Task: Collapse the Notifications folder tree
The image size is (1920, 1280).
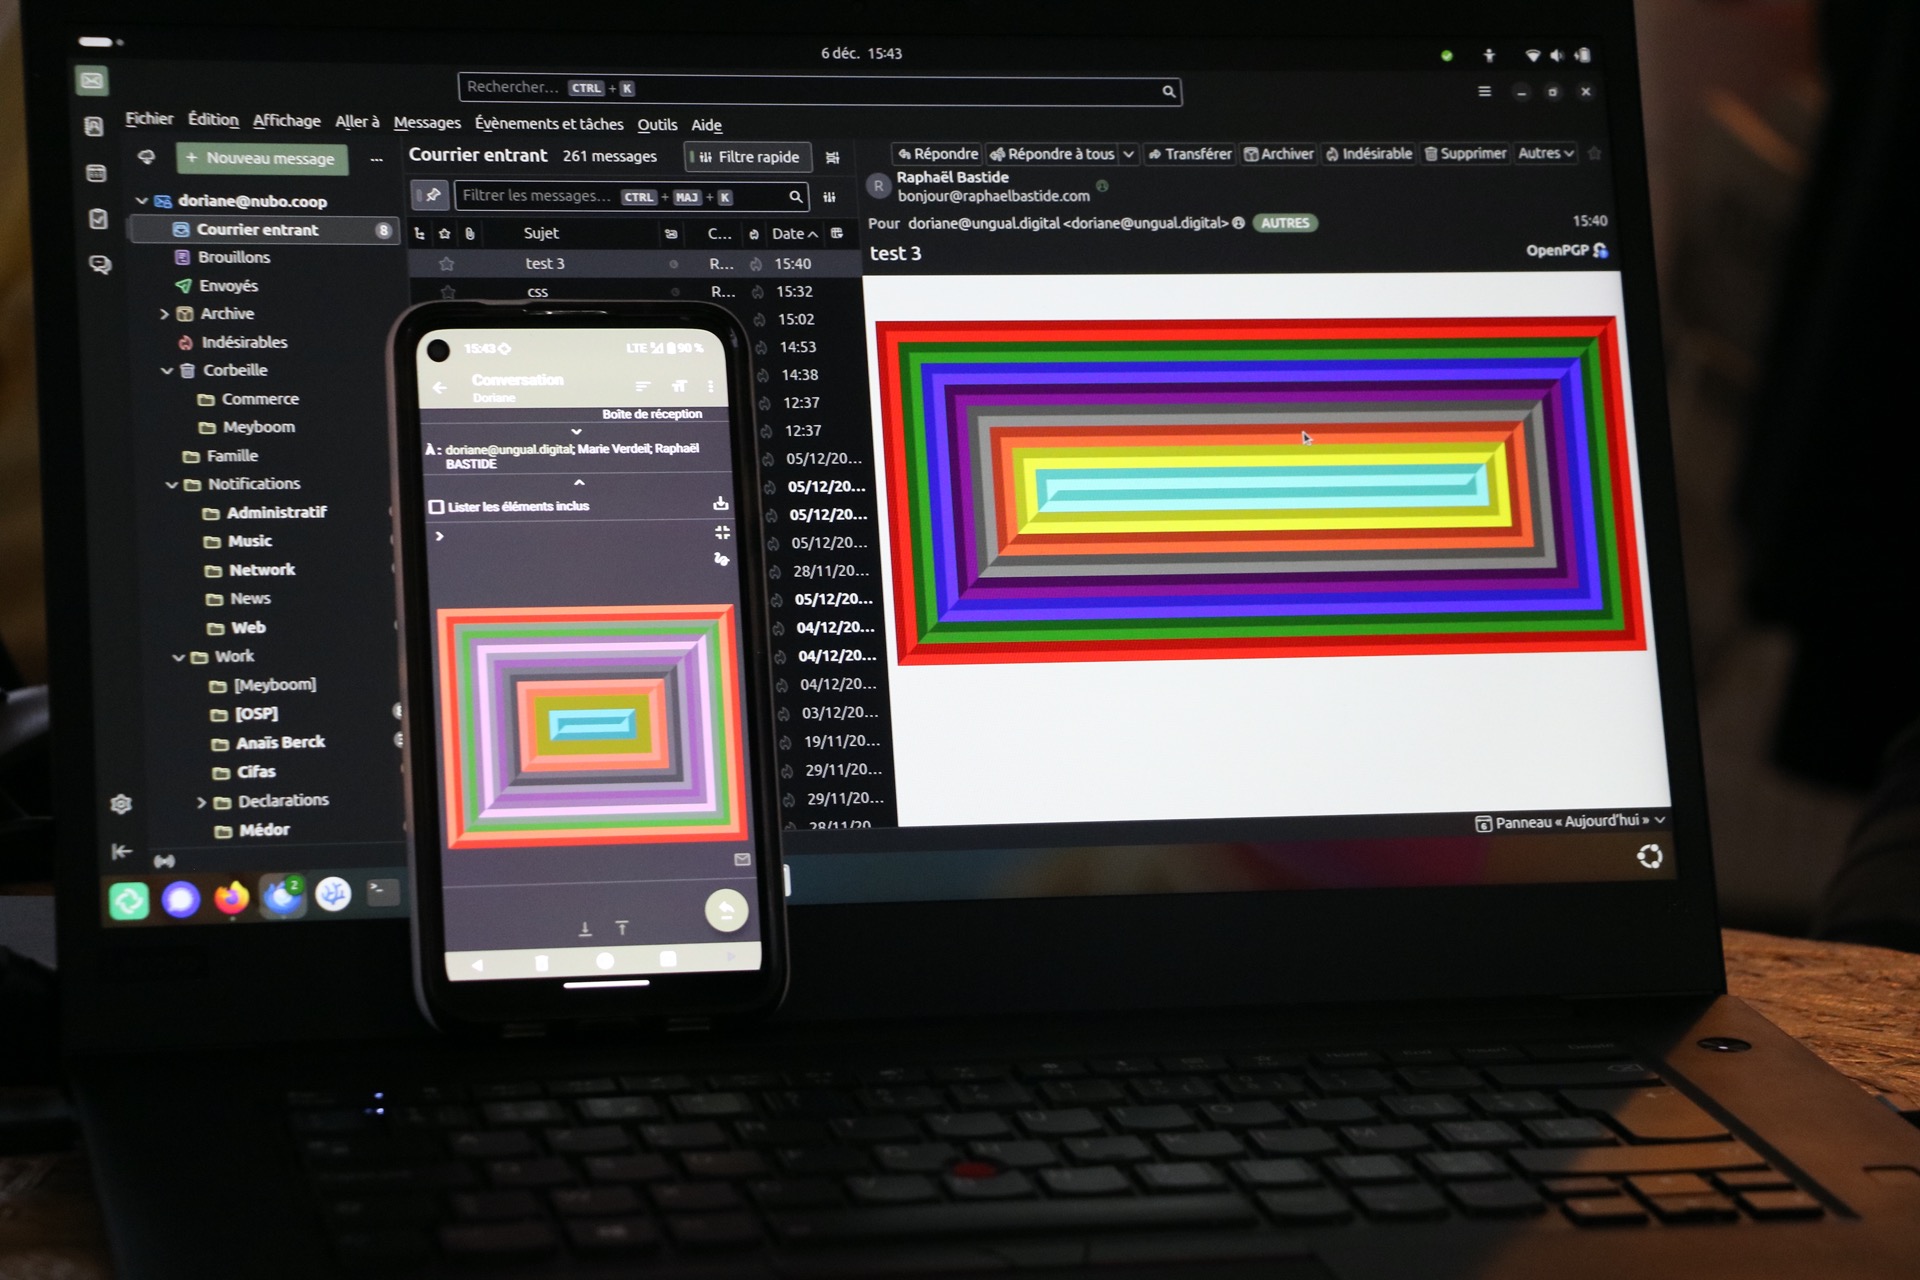Action: point(171,484)
